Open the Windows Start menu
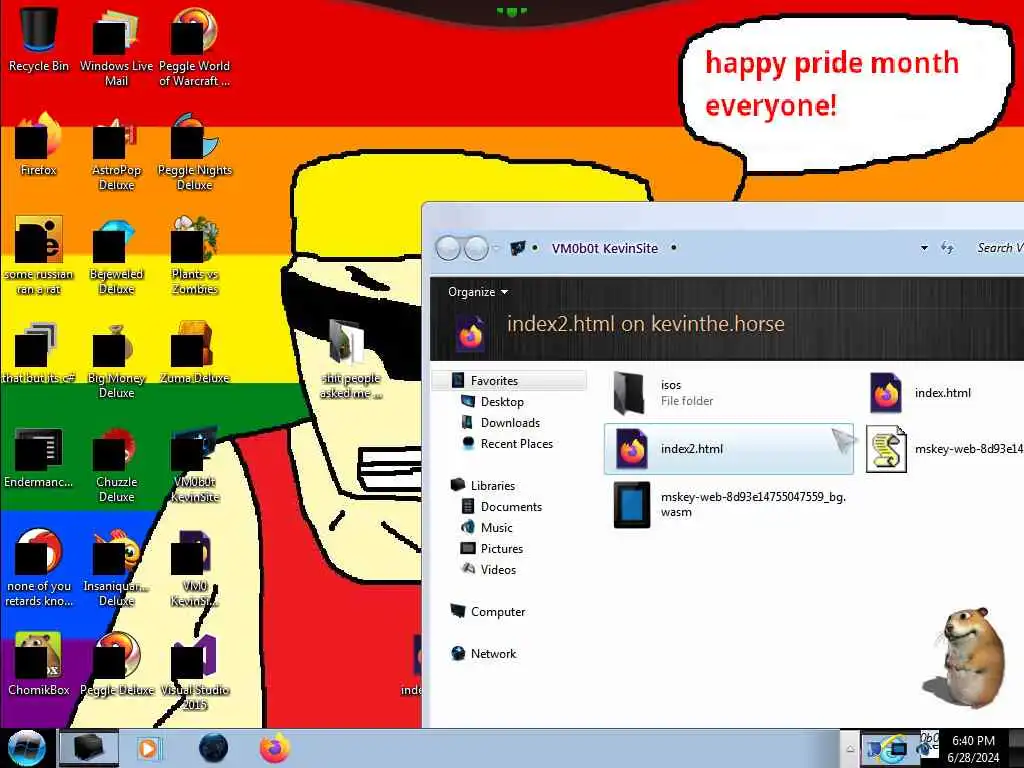 click(27, 748)
